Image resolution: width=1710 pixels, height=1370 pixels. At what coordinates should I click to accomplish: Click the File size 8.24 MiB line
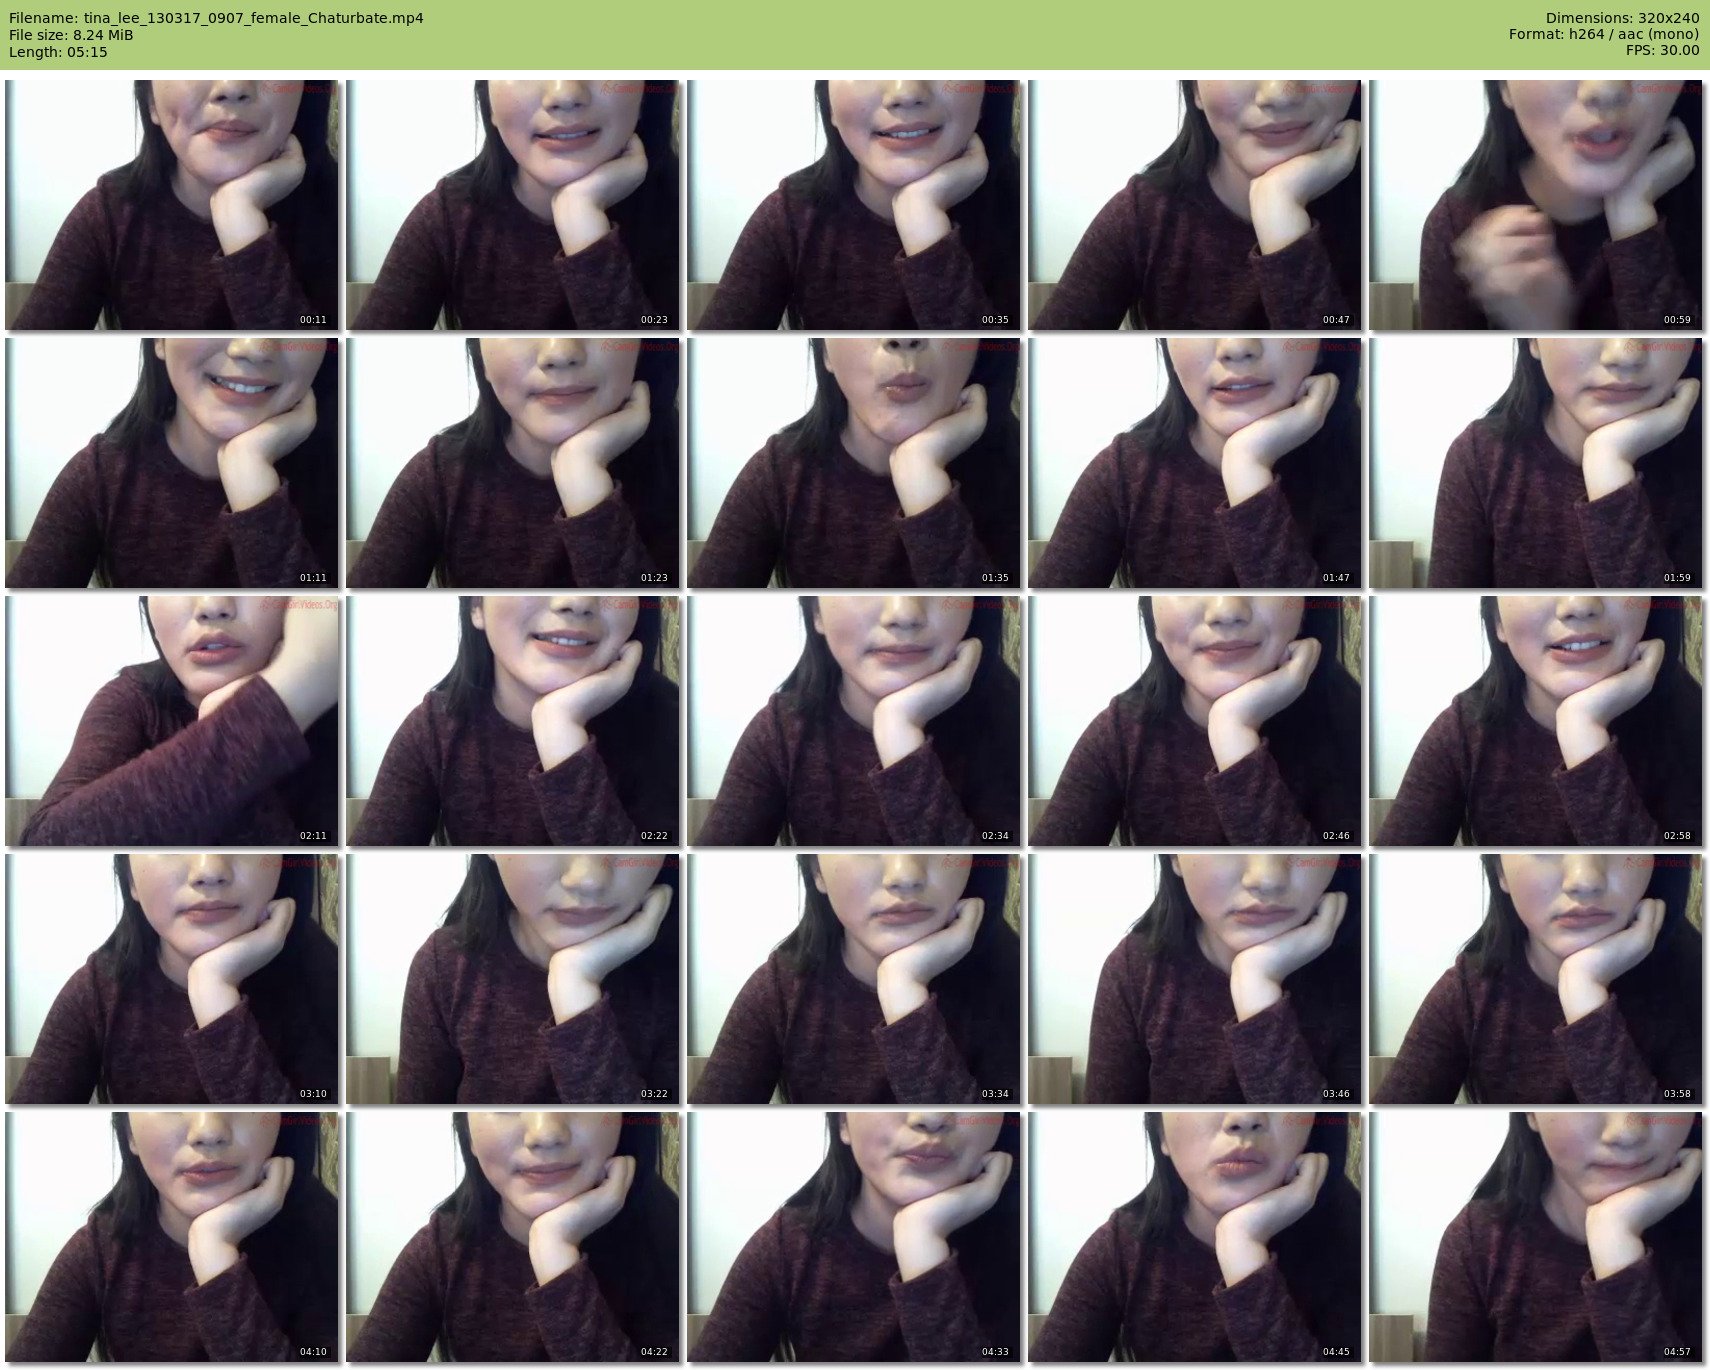coord(71,35)
